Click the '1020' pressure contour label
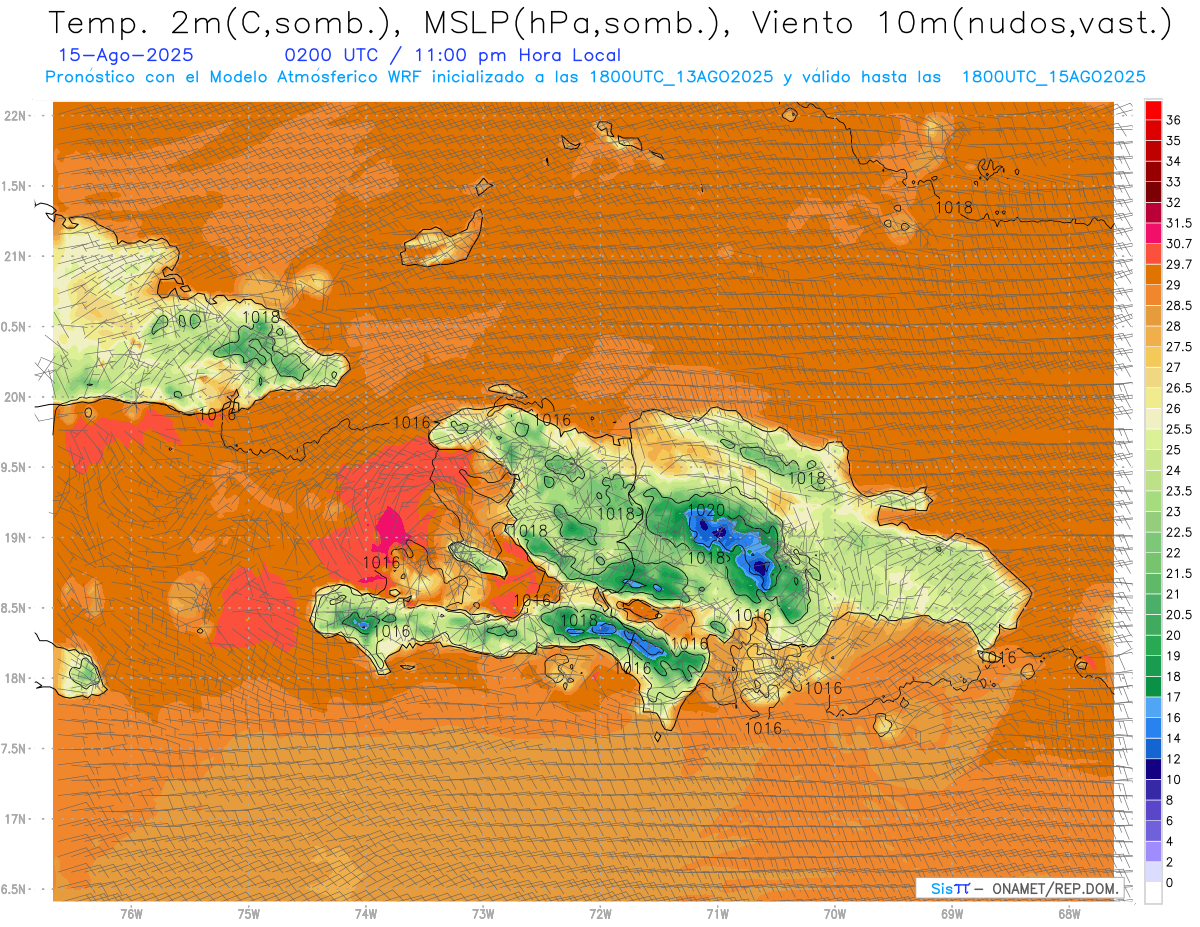 [x=707, y=510]
